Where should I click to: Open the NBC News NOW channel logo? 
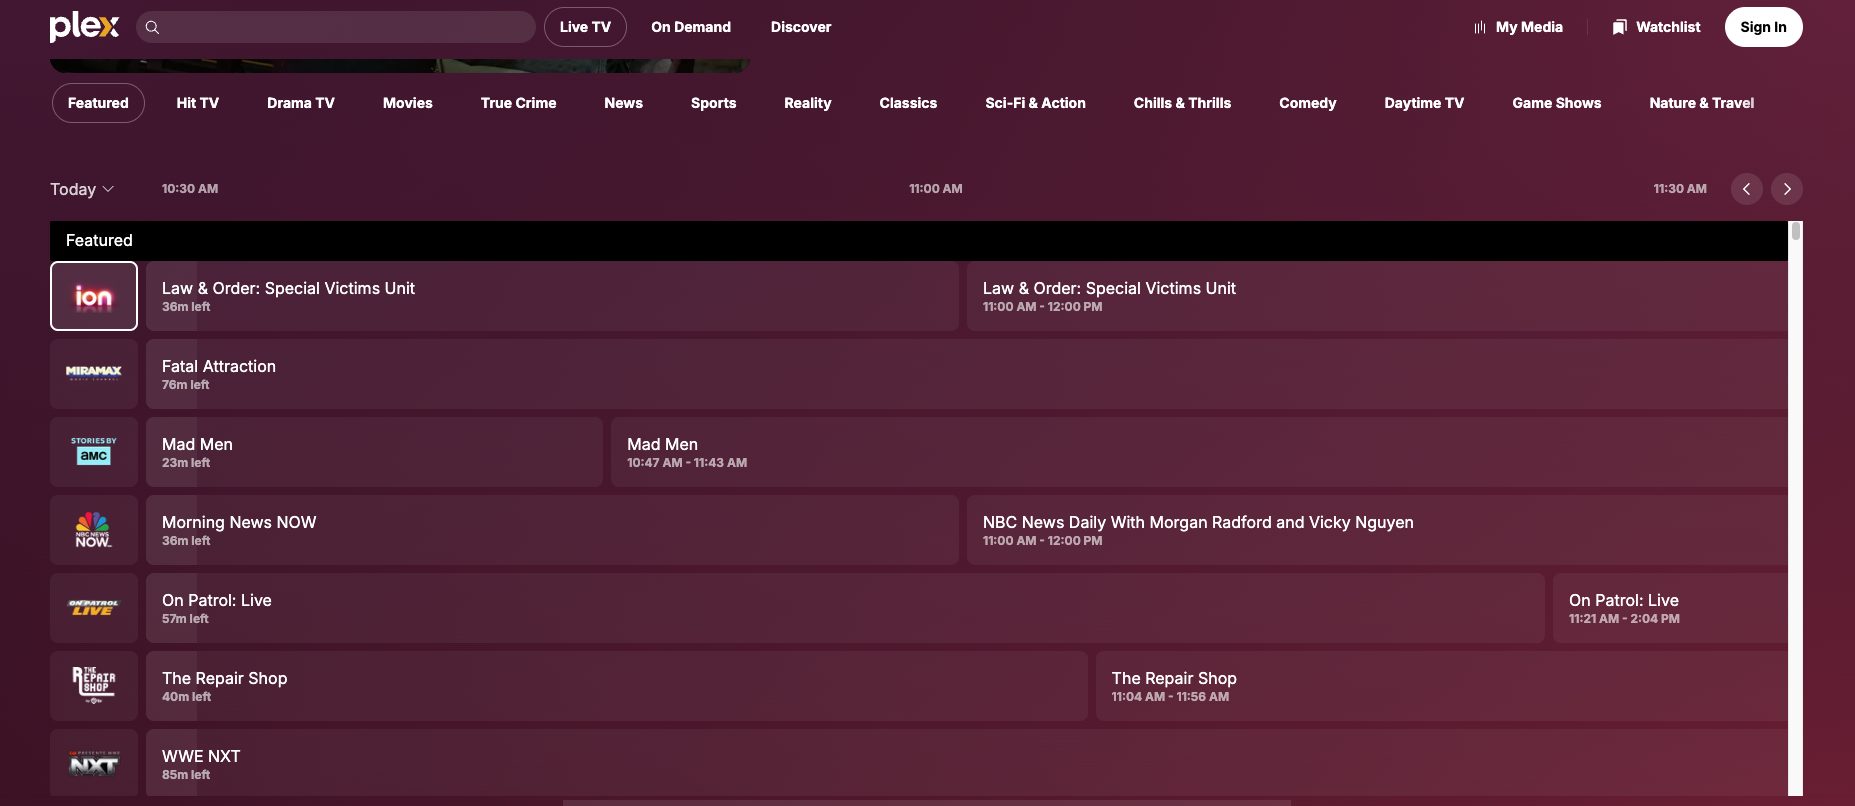point(94,530)
